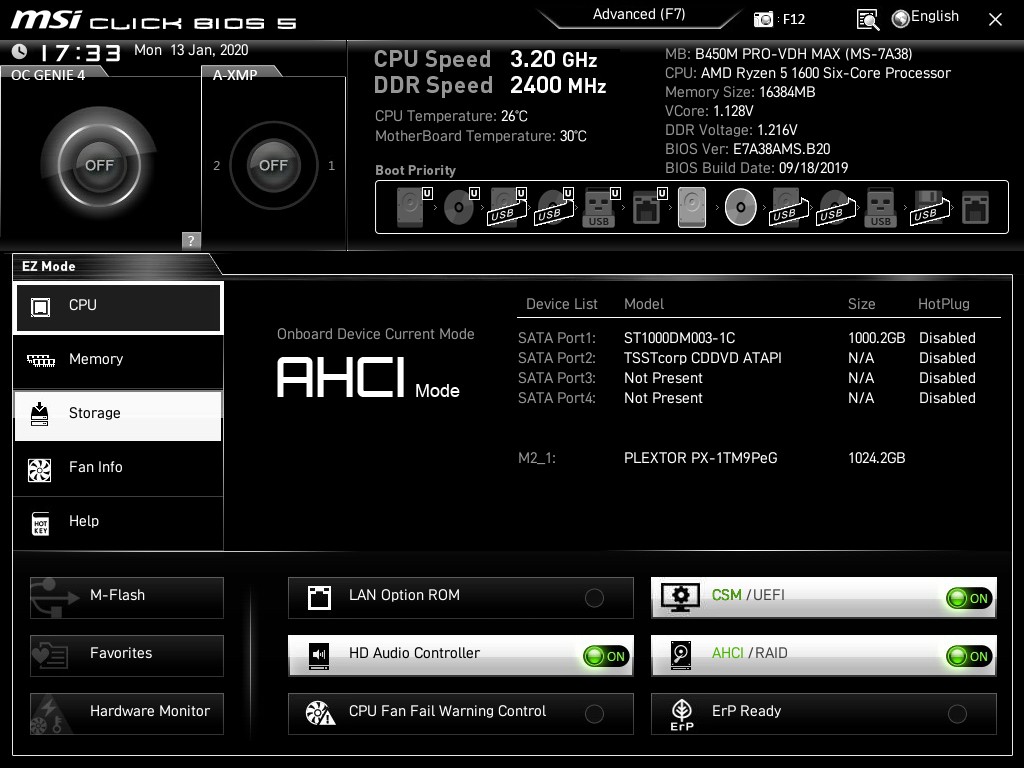Viewport: 1024px width, 768px height.
Task: Open the A-XMP tab
Action: [x=235, y=75]
